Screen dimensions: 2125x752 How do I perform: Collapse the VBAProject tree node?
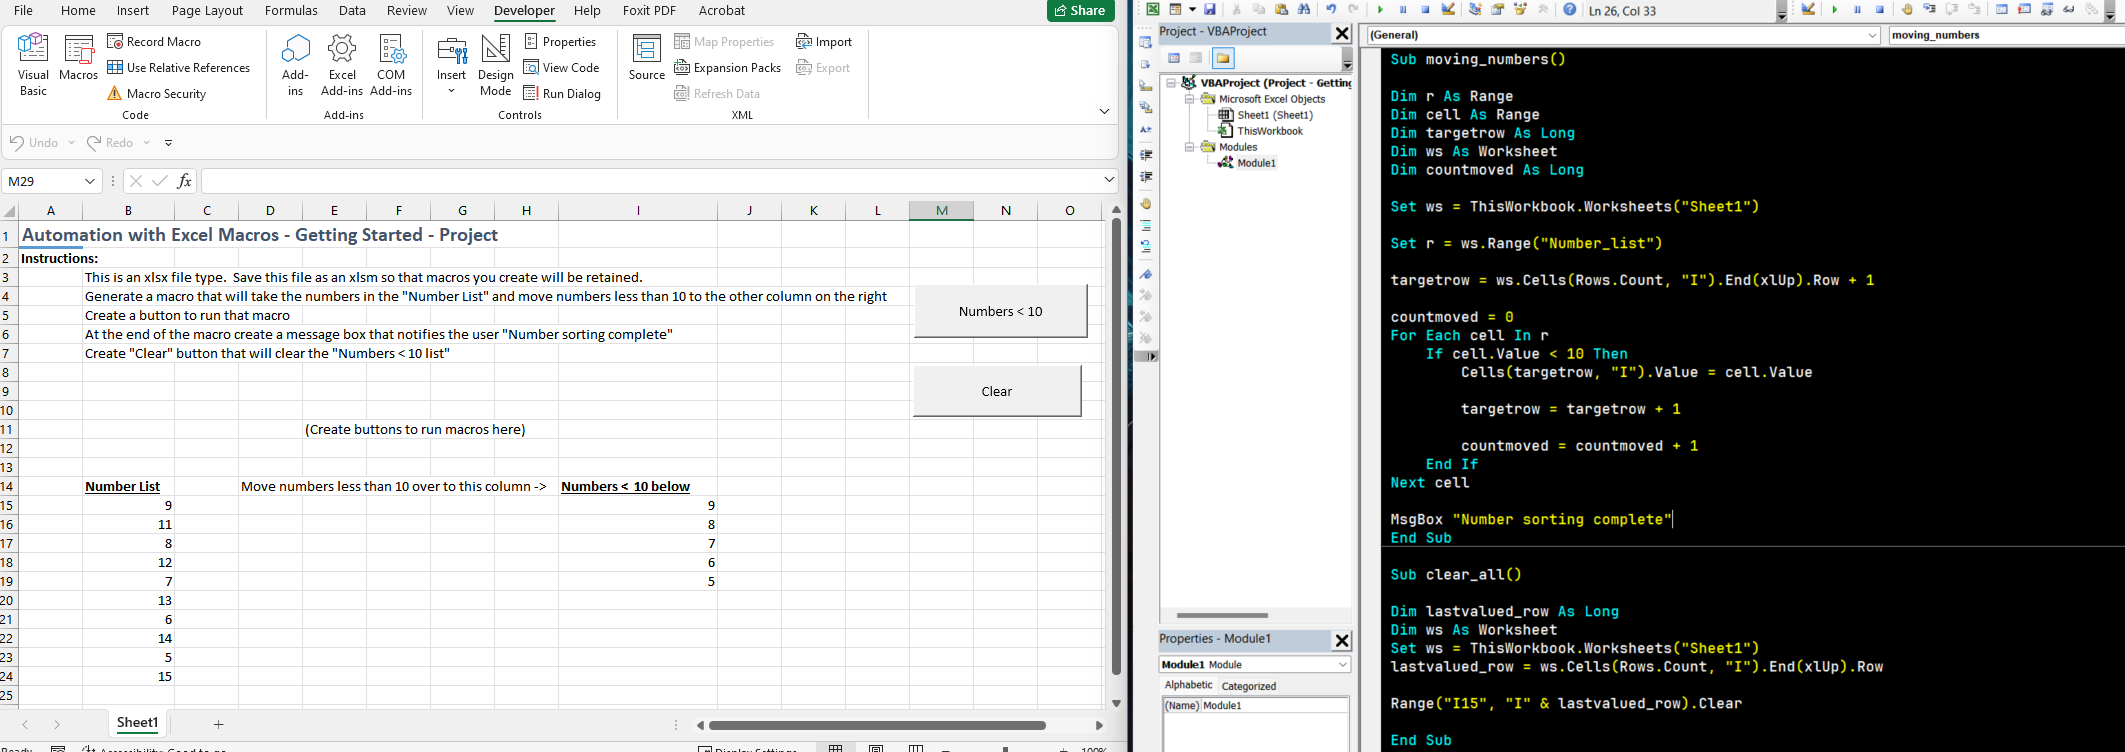click(1171, 83)
